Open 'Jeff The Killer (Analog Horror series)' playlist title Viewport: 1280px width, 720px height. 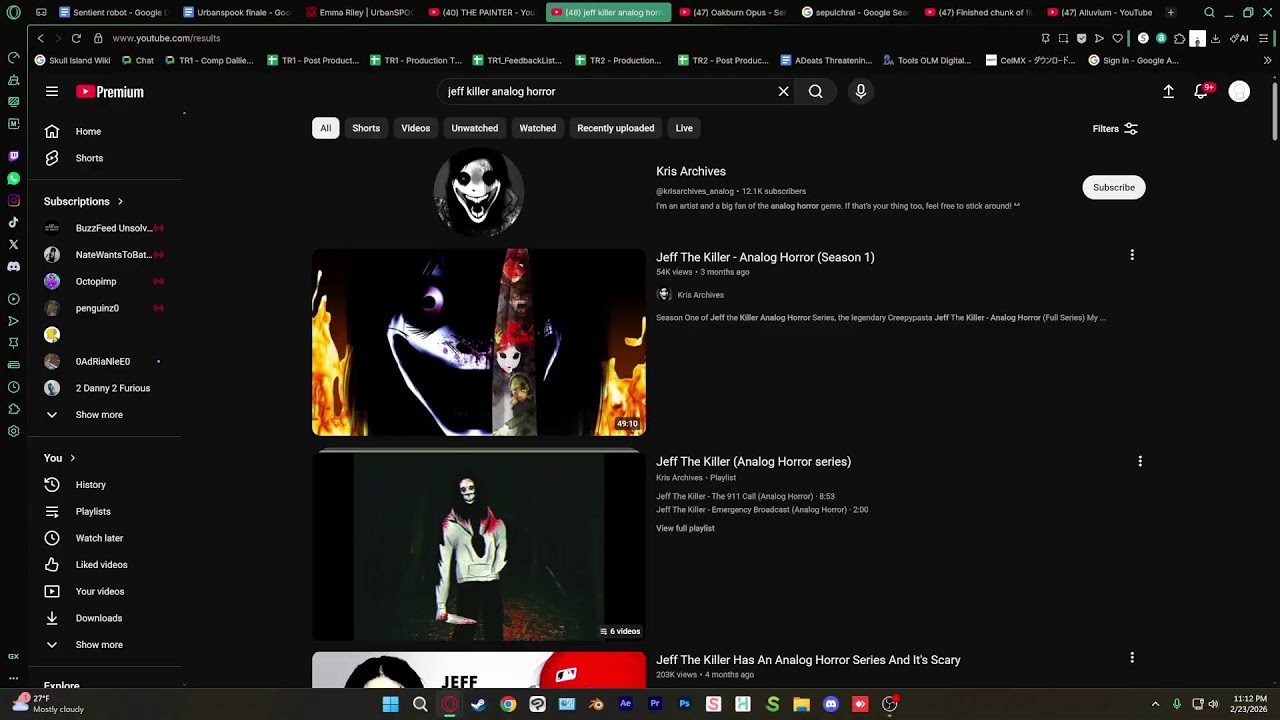click(753, 461)
